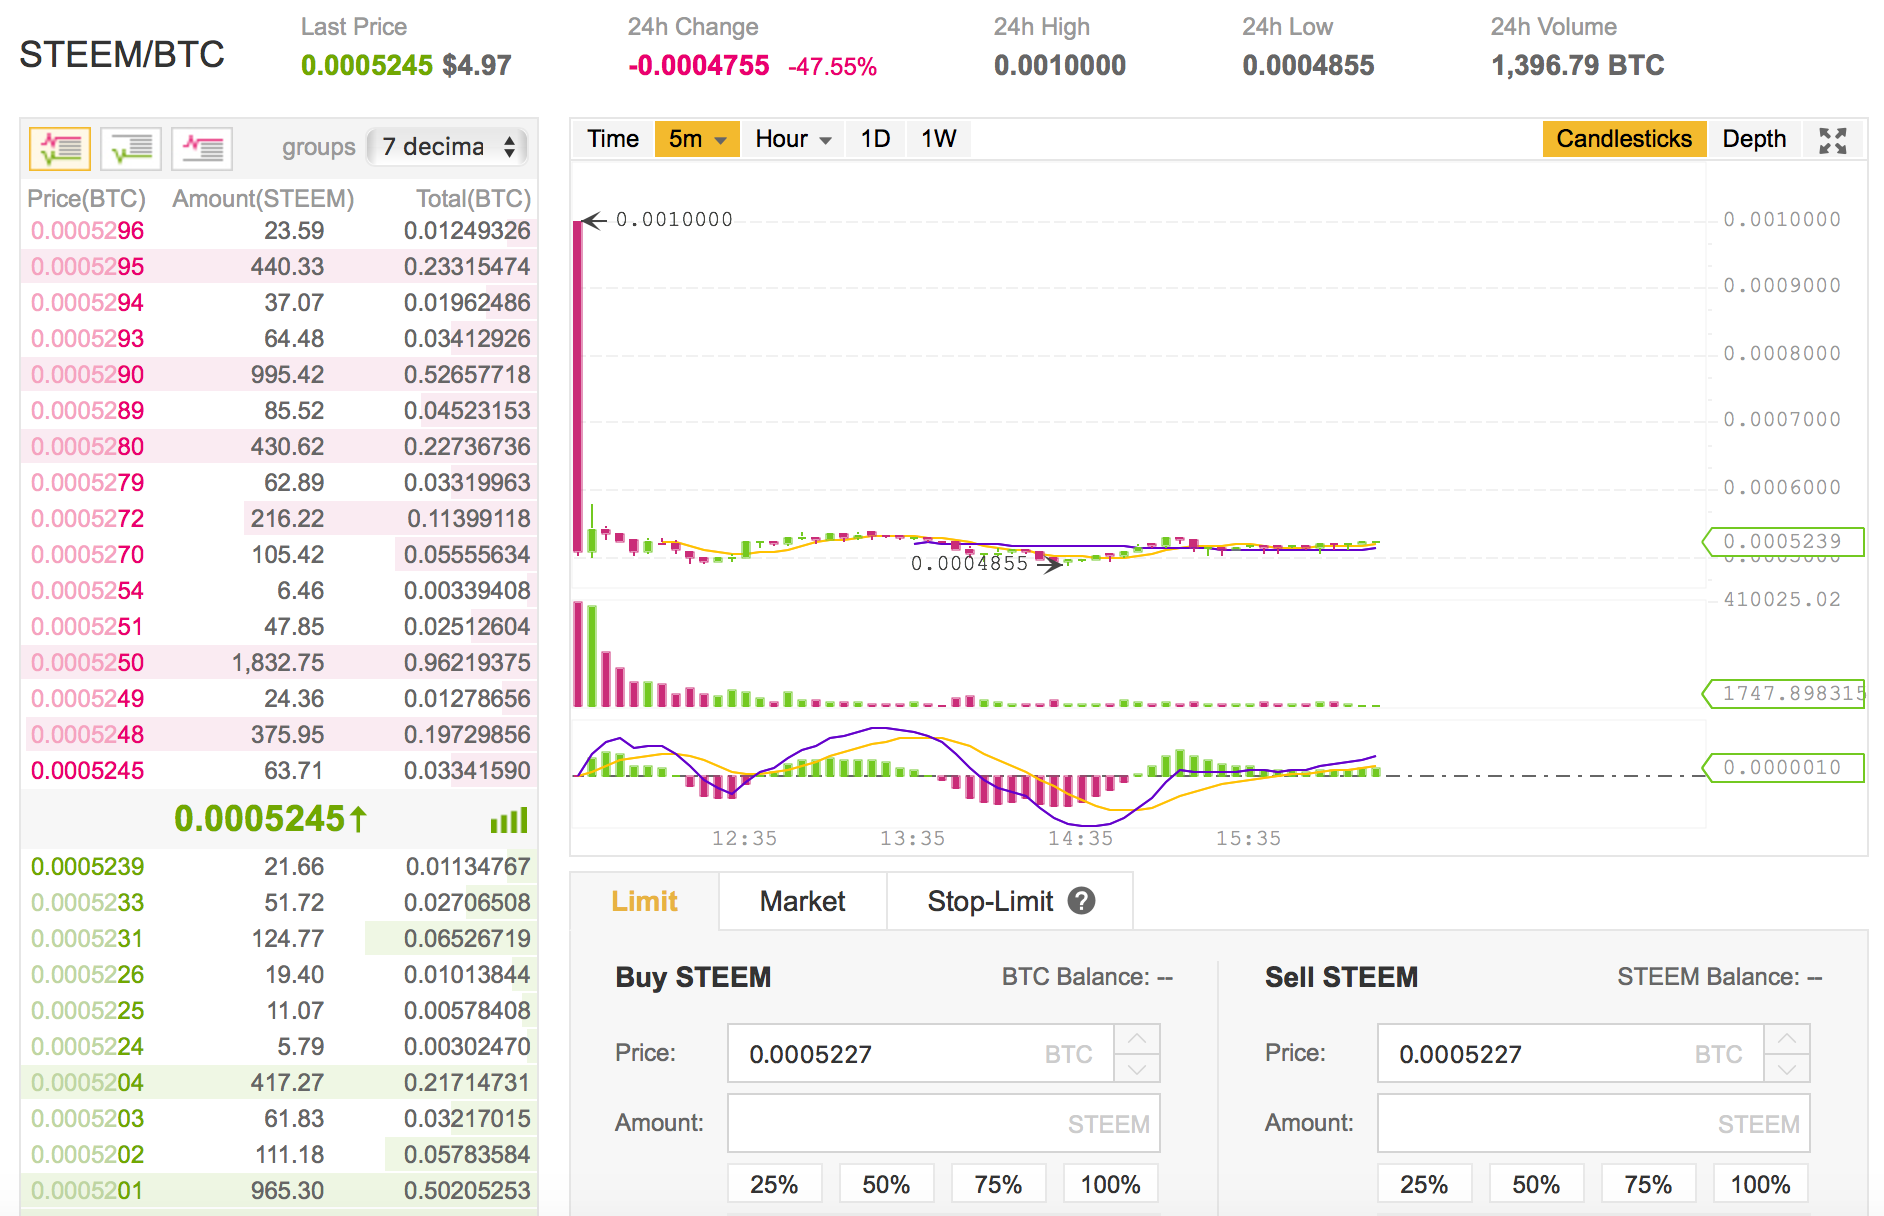This screenshot has width=1884, height=1216.
Task: Switch to Depth chart
Action: coord(1754,139)
